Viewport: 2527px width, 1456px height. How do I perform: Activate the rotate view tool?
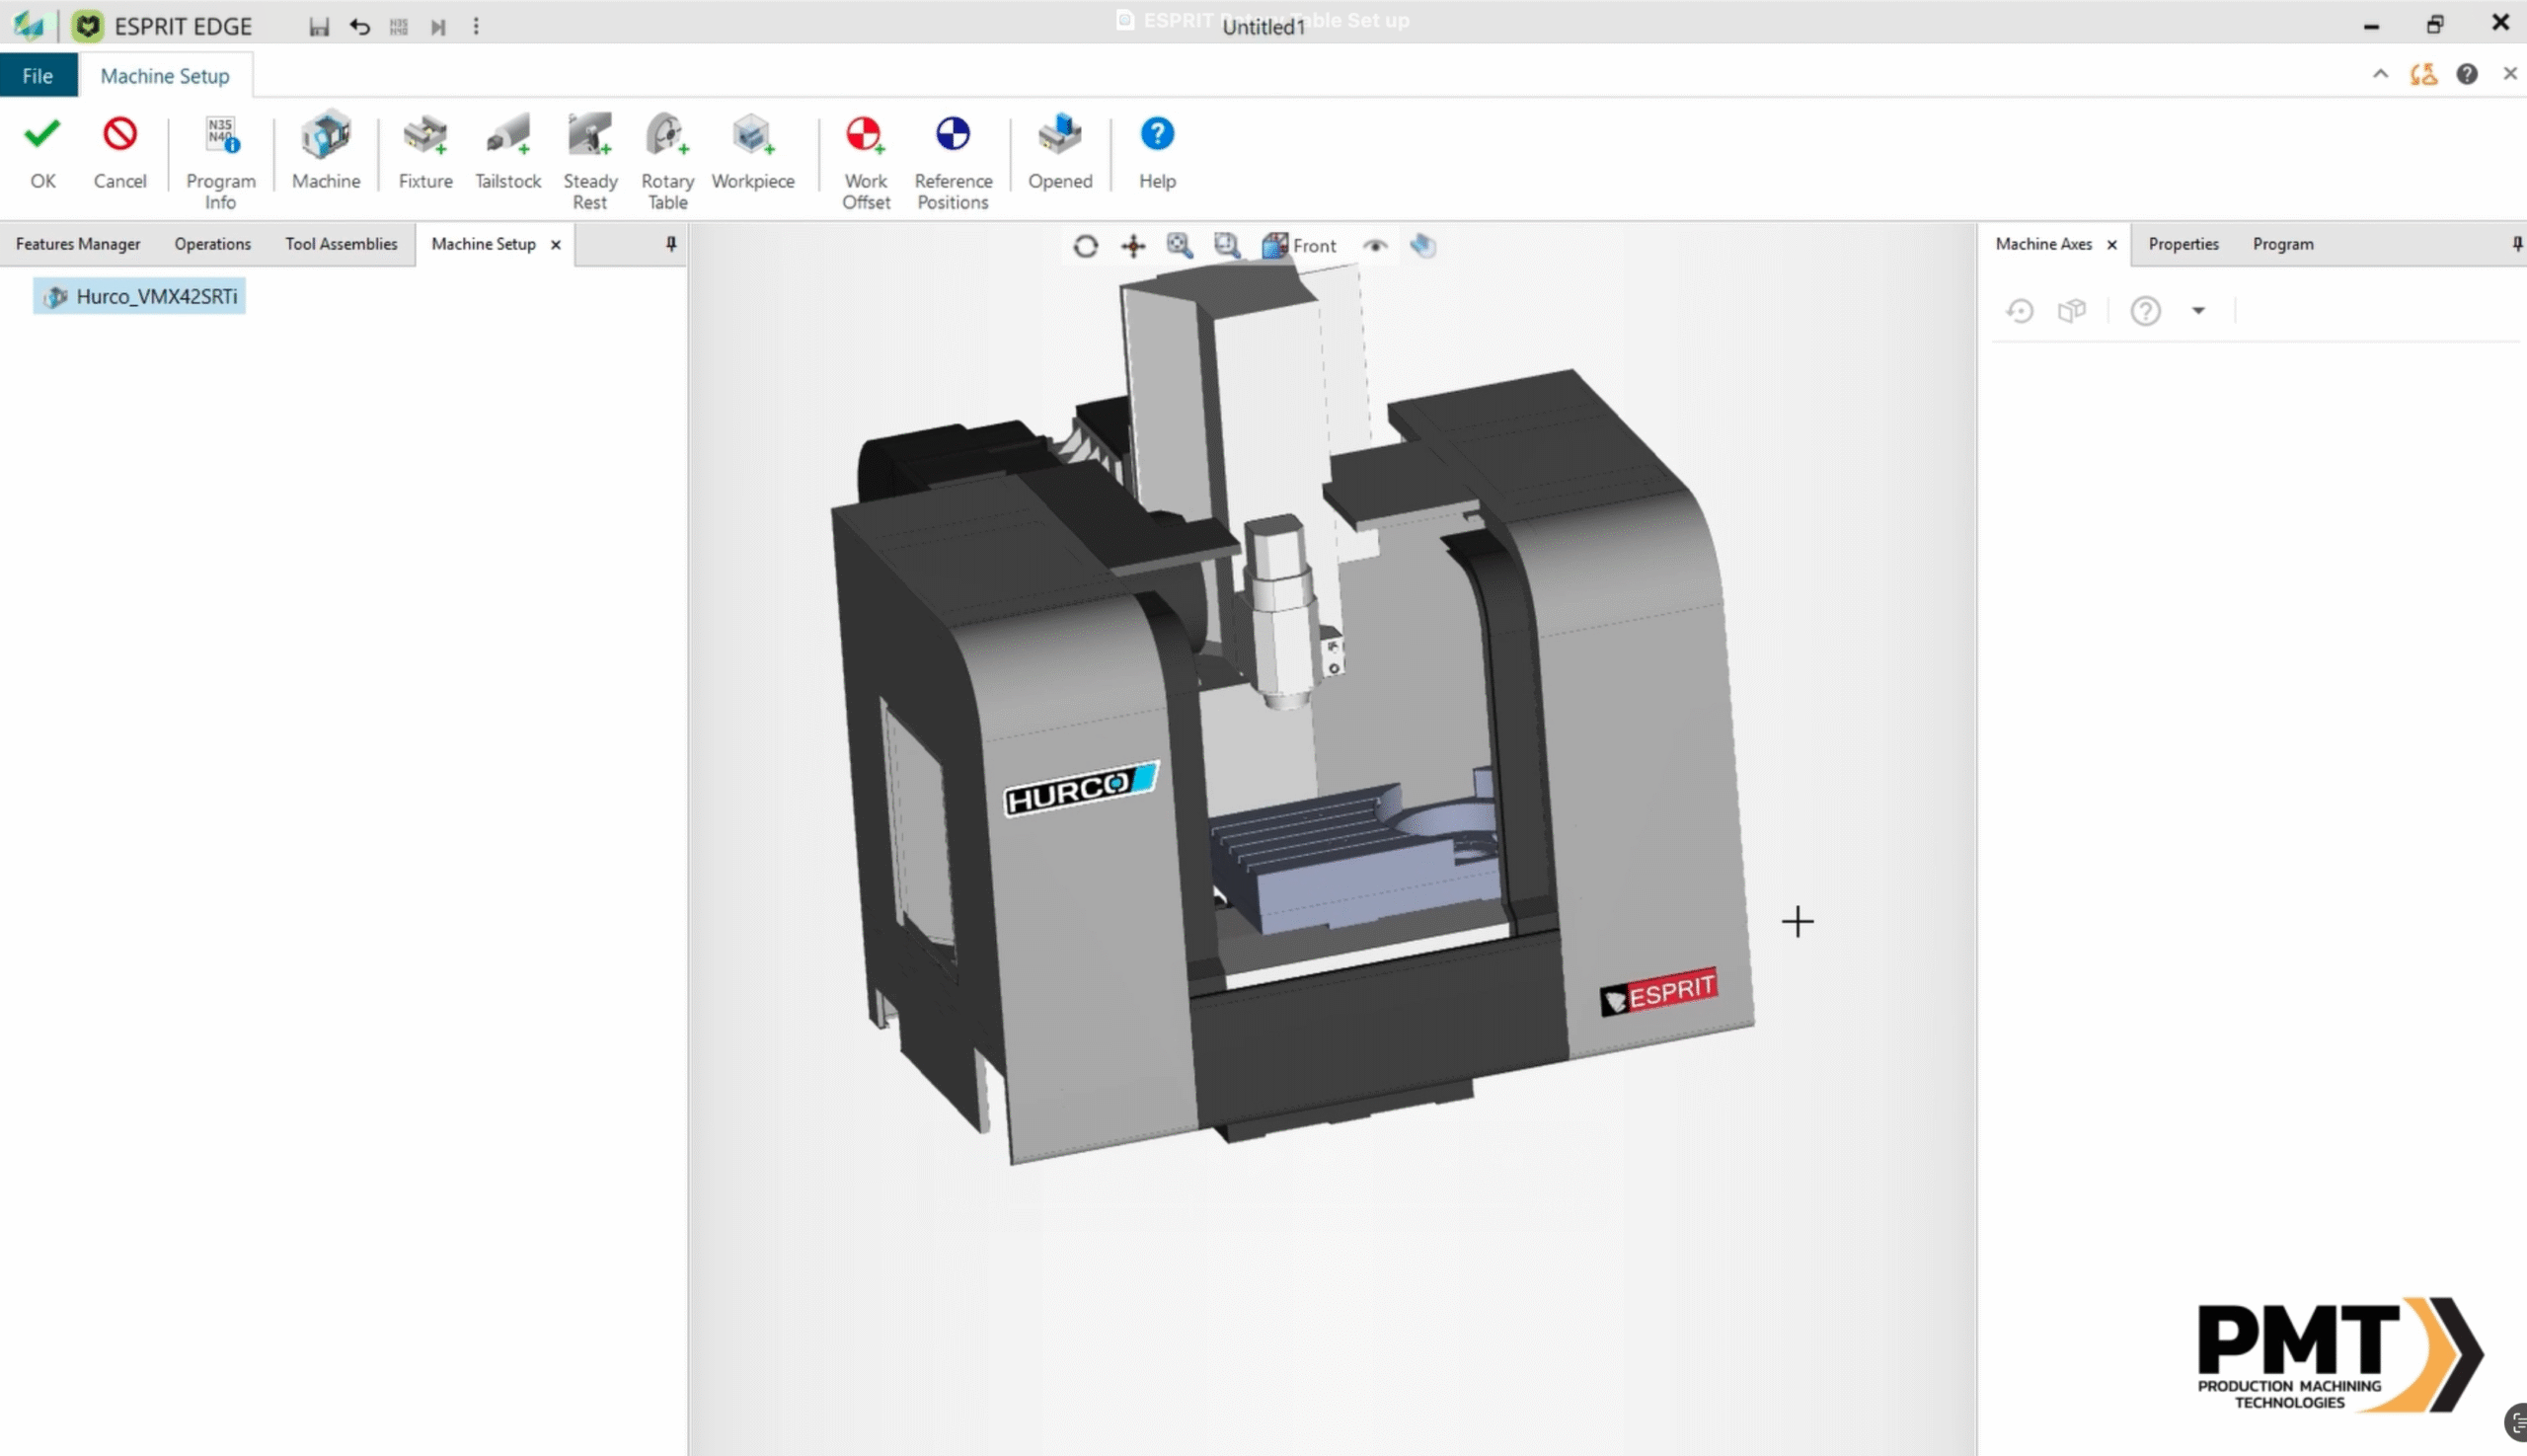coord(1085,246)
